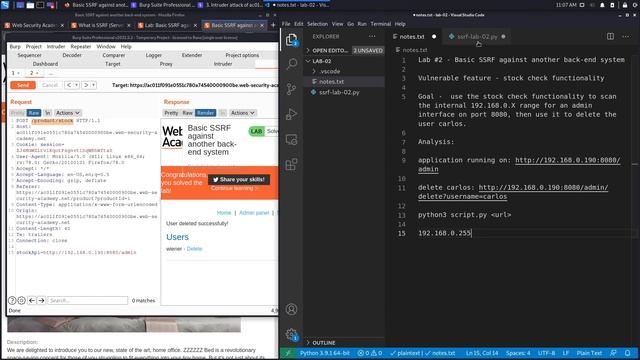640x360 pixels.
Task: Switch Request view to Raw
Action: click(x=34, y=113)
